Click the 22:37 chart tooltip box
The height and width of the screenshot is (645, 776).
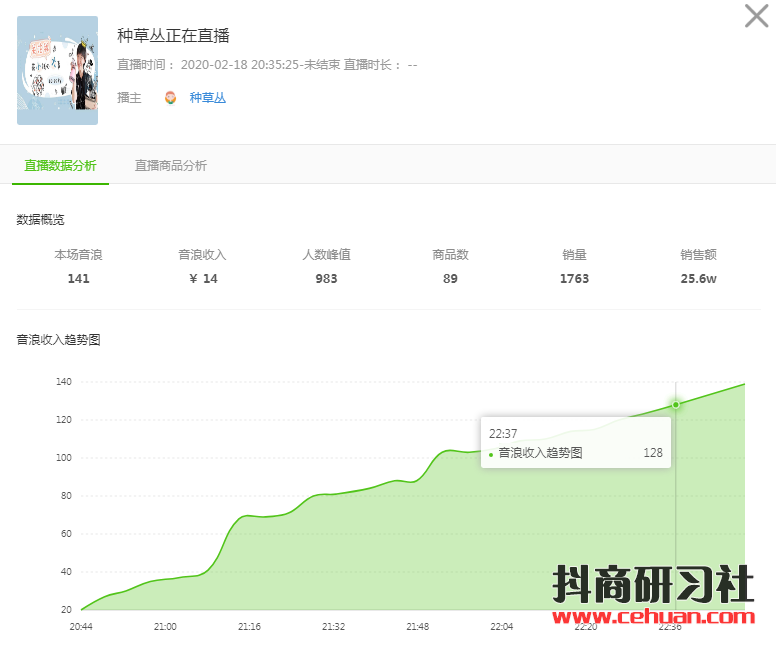click(575, 442)
